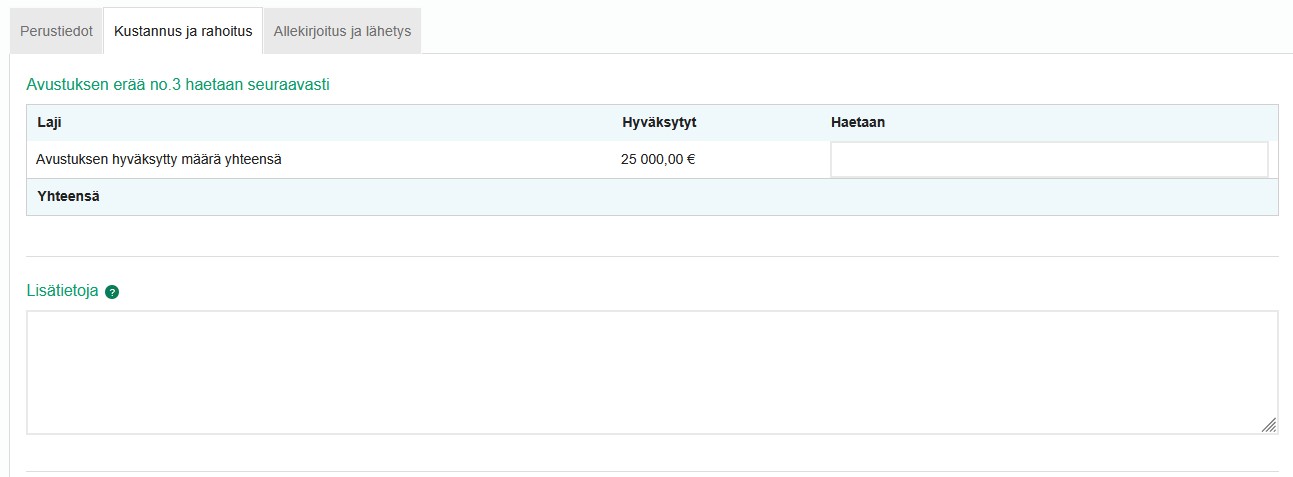1293x477 pixels.
Task: Click the help icon beside Lisätietoja
Action: [x=112, y=292]
